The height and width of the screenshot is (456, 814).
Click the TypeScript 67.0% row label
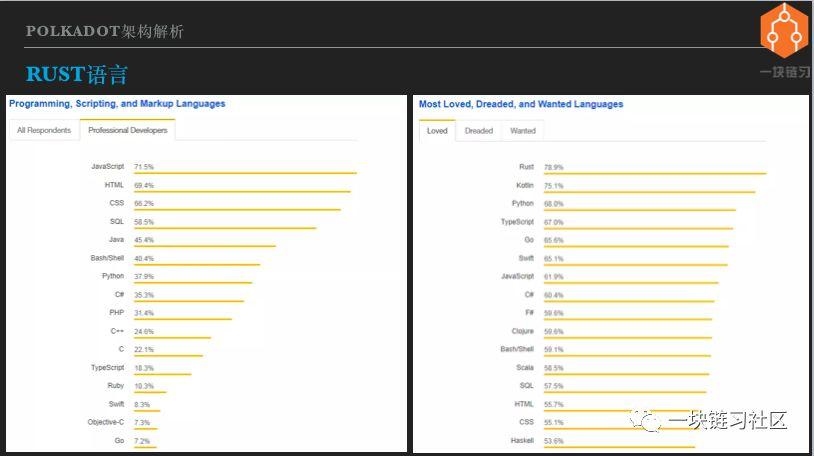[x=517, y=222]
